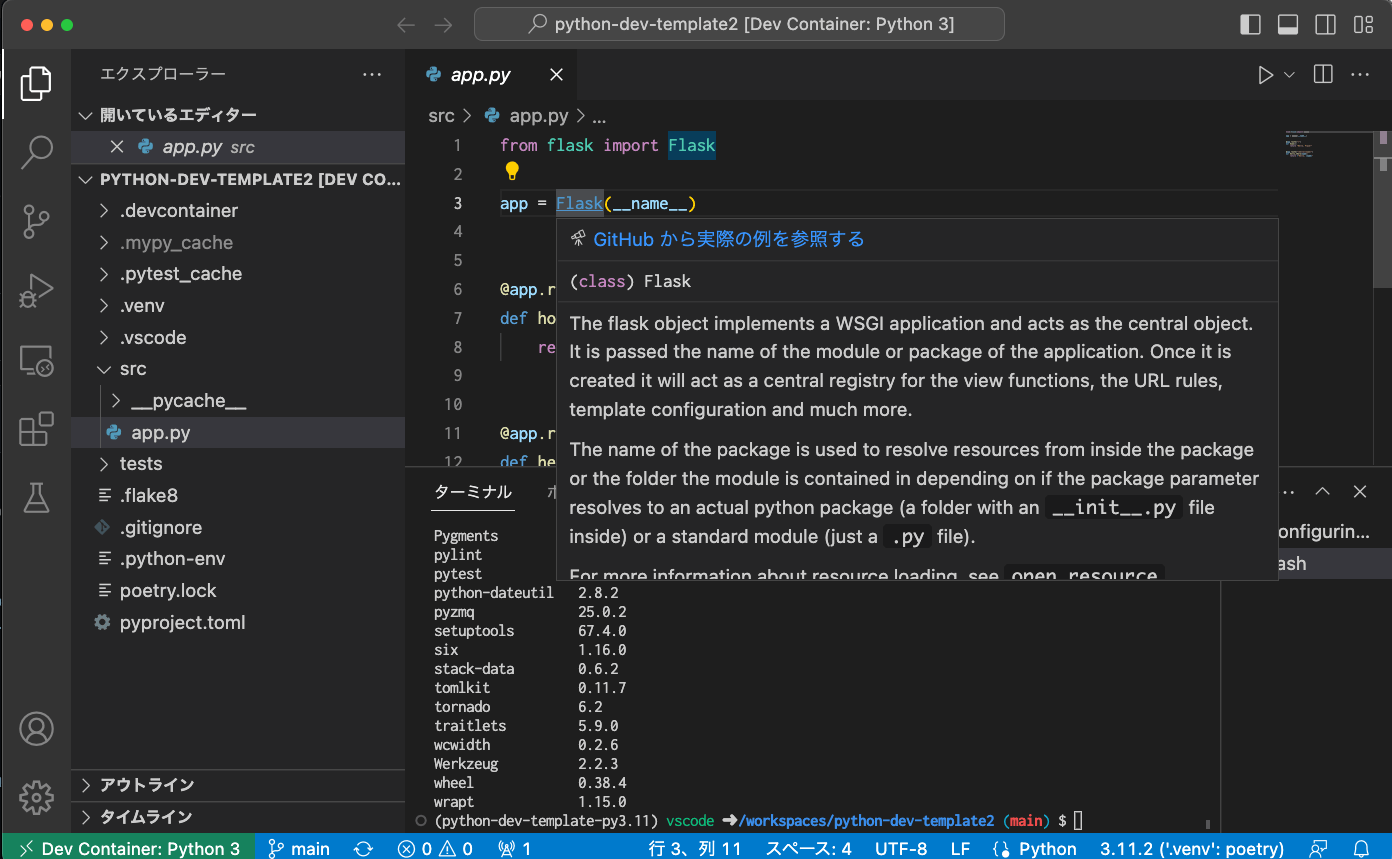Open .gitignore file

coord(238,527)
